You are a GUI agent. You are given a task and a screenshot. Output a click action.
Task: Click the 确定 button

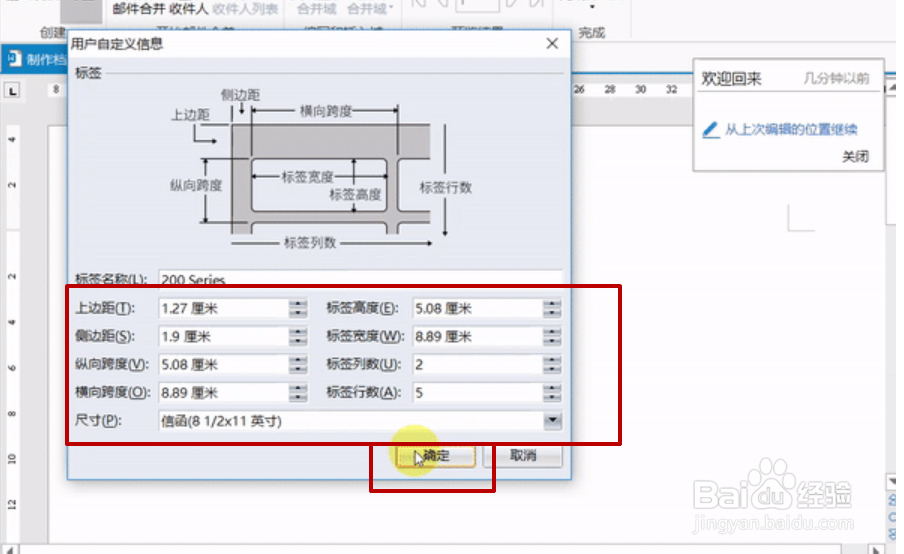[x=436, y=456]
